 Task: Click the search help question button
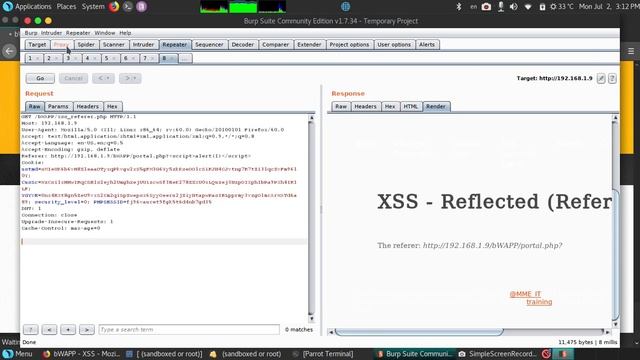click(31, 329)
